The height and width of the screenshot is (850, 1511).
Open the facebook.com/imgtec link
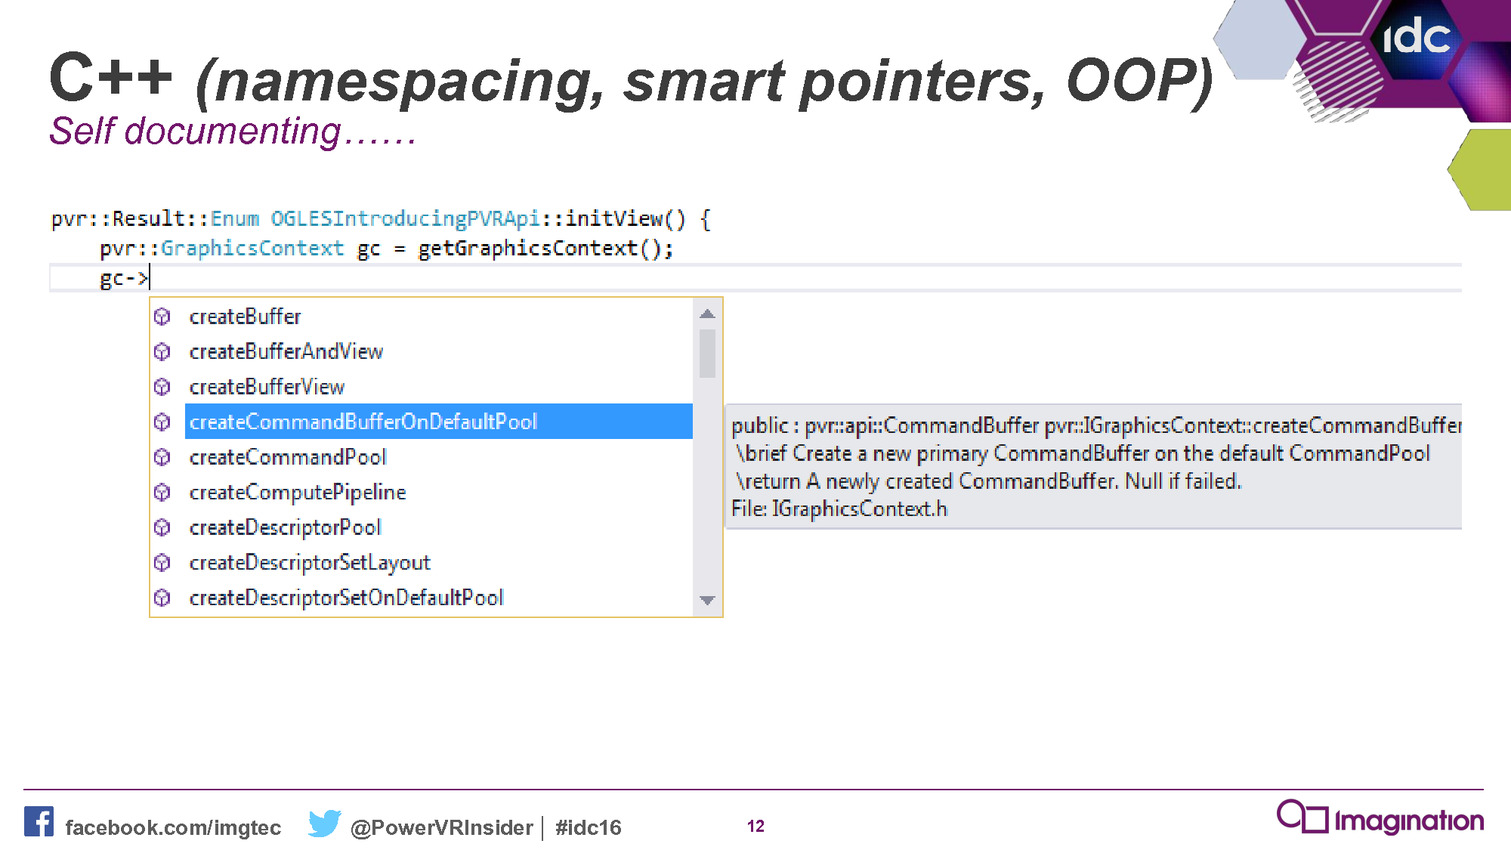[173, 828]
